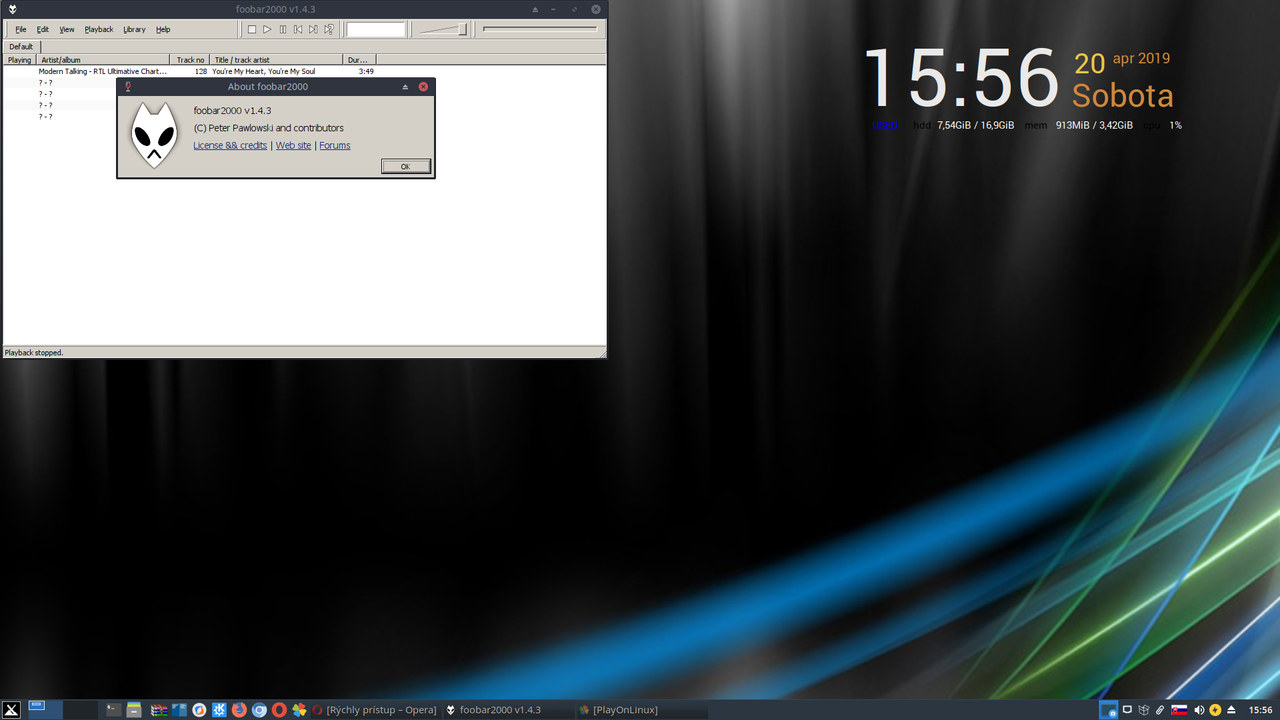Screen dimensions: 1280x720
Task: Click the foobar2000 icon in main titlebar
Action: 11,9
